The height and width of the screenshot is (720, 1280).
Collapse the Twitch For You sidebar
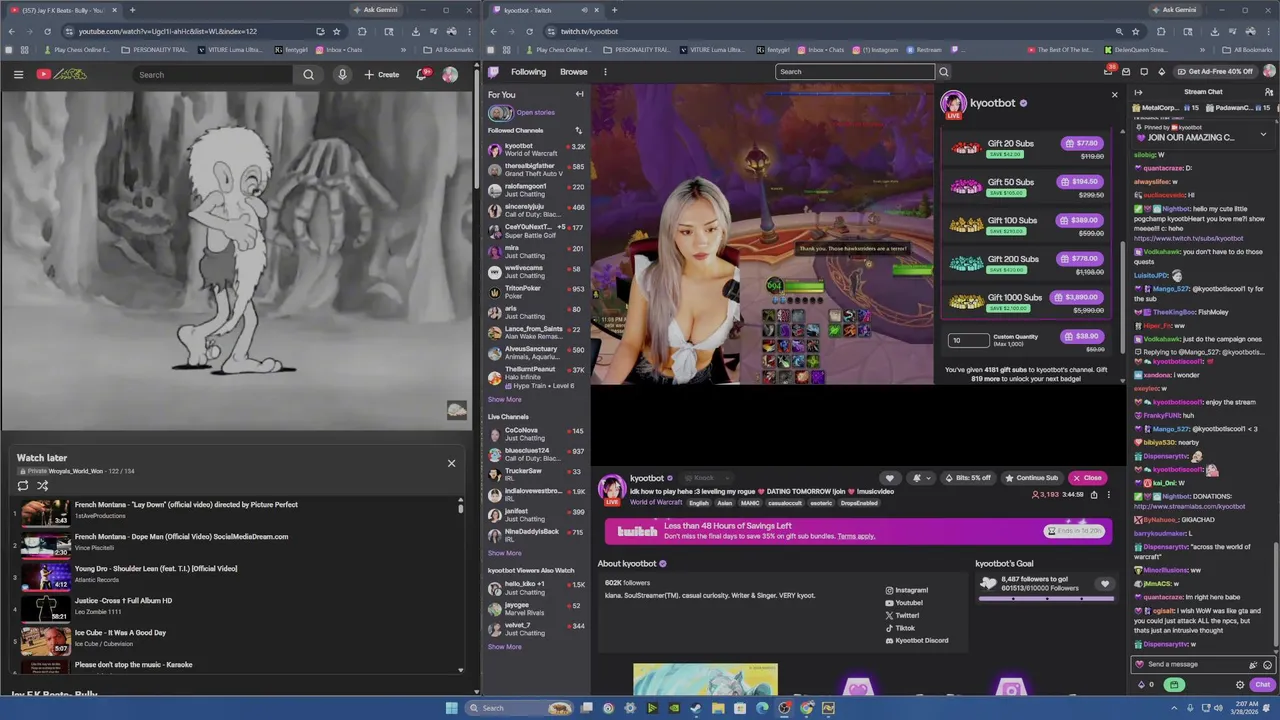pyautogui.click(x=579, y=94)
